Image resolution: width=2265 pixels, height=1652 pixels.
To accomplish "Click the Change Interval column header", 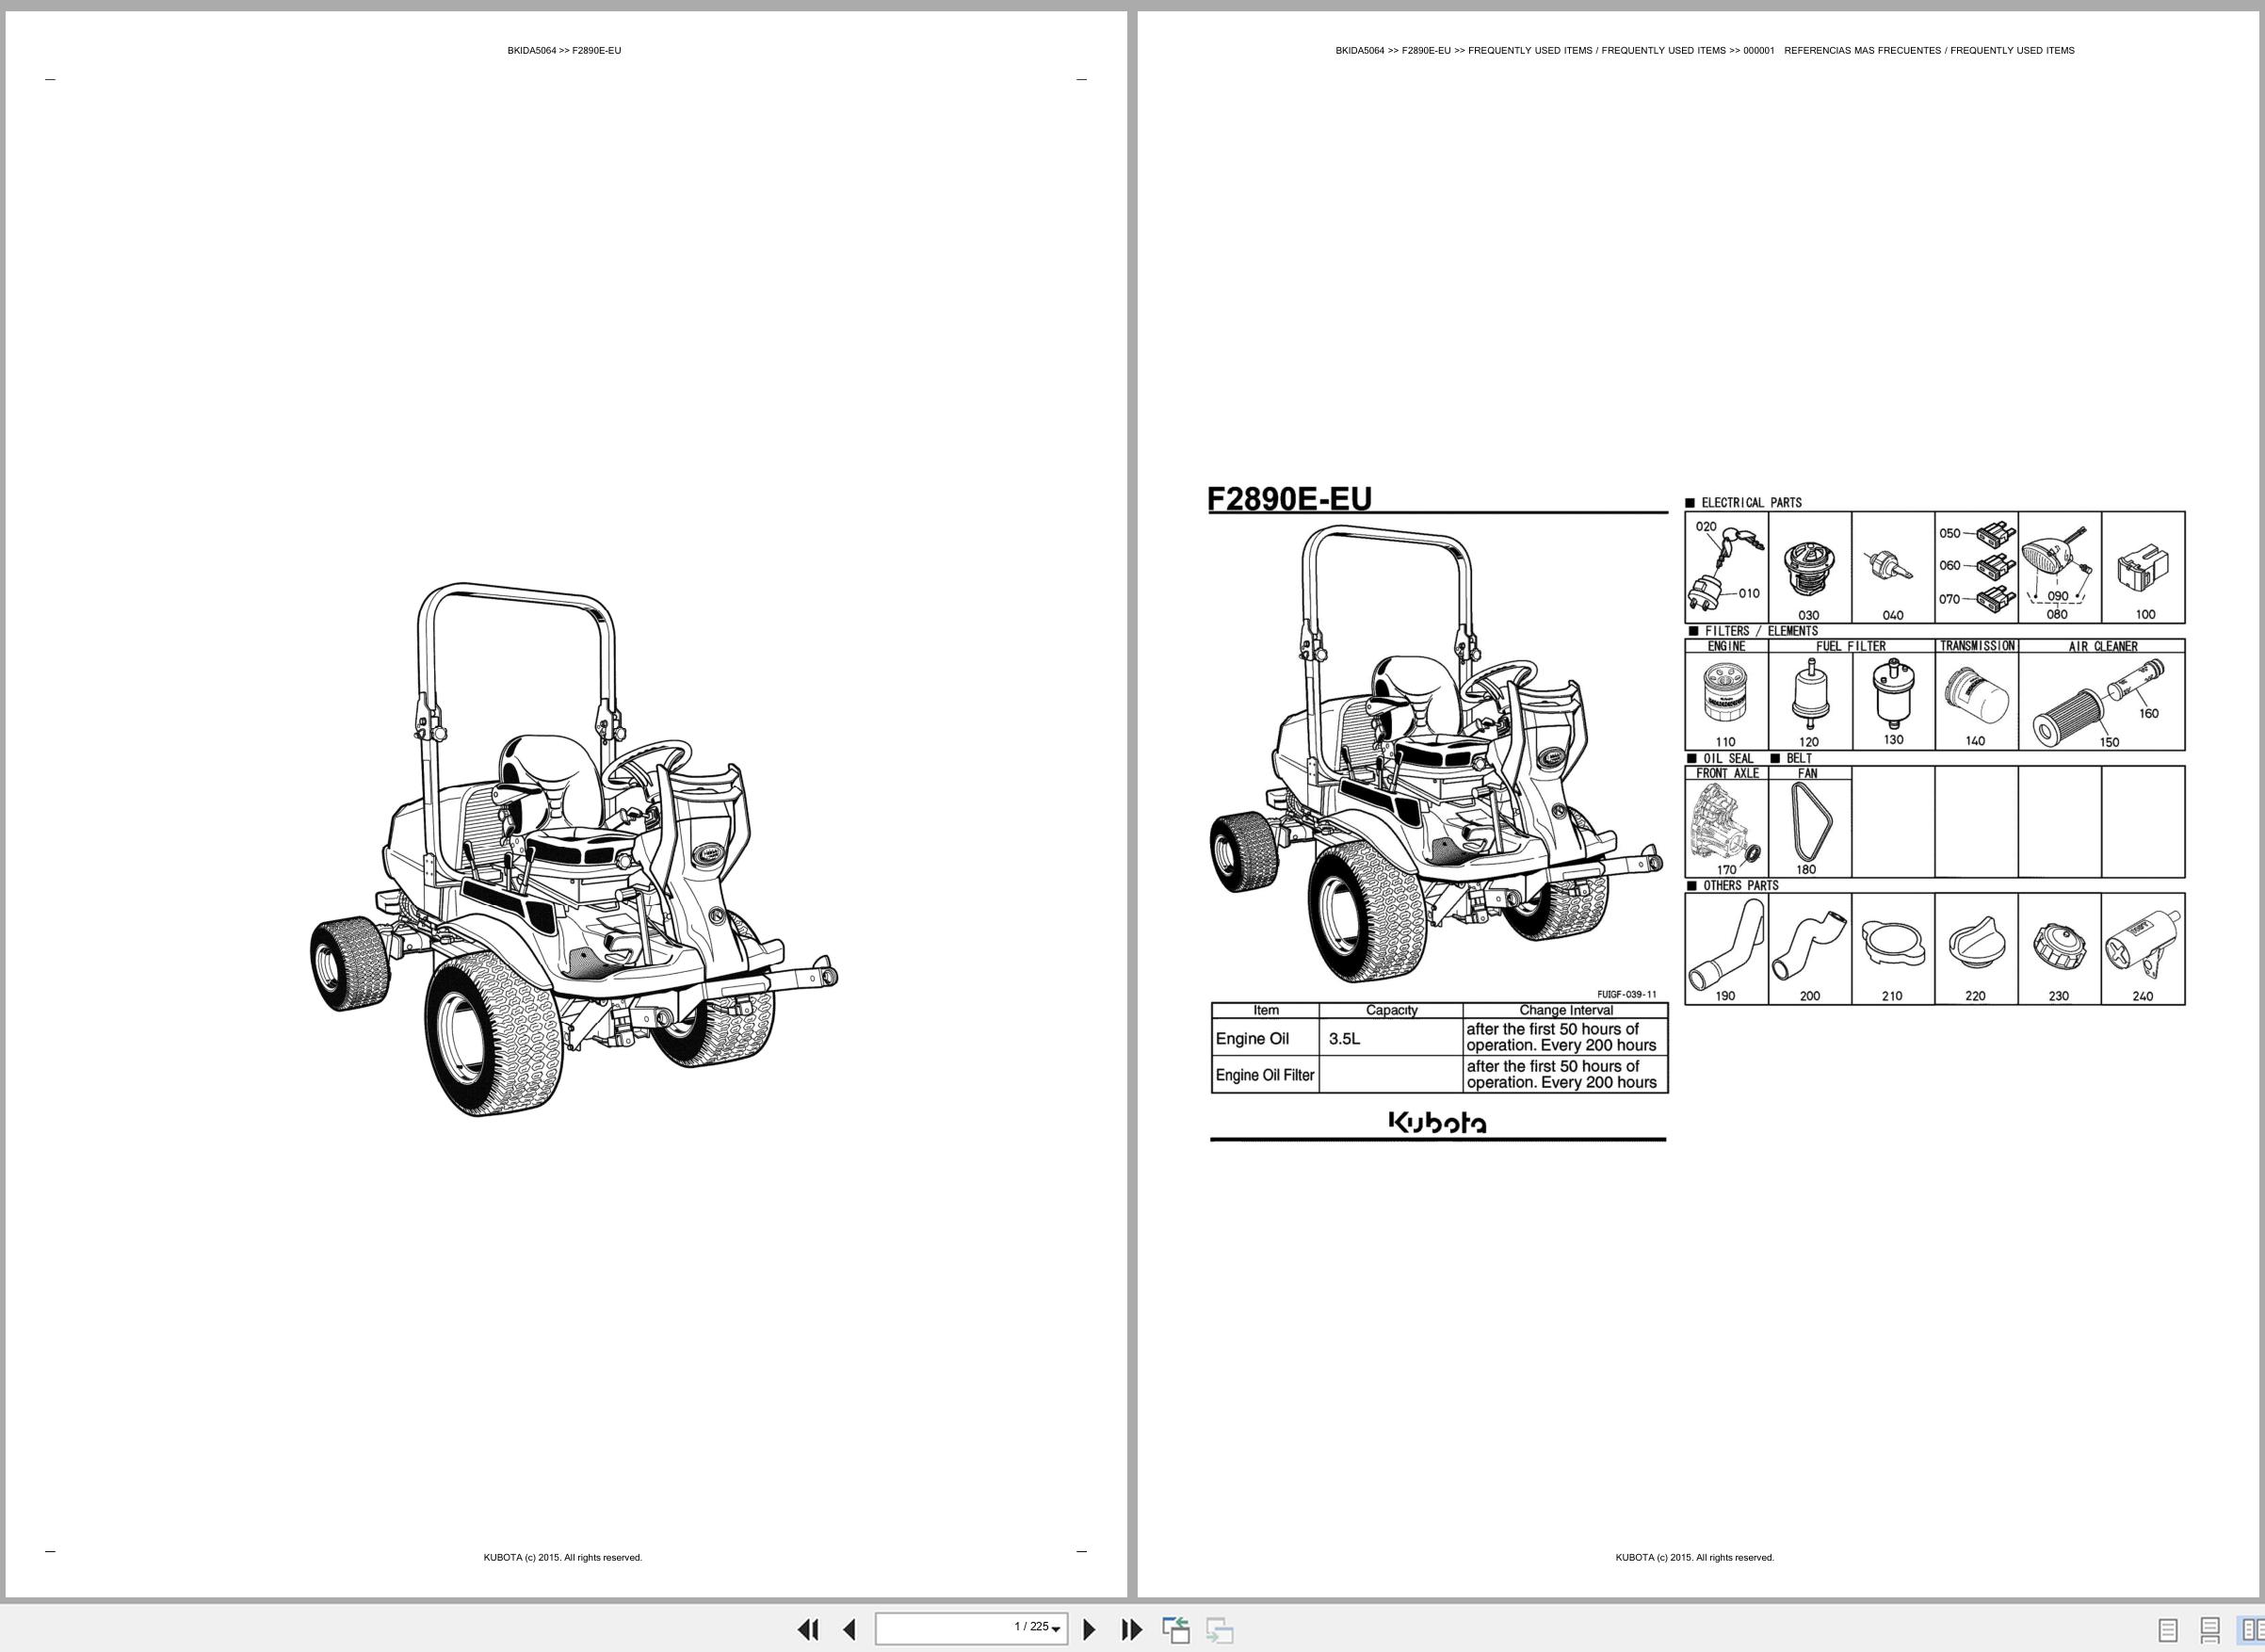I will point(1566,1010).
